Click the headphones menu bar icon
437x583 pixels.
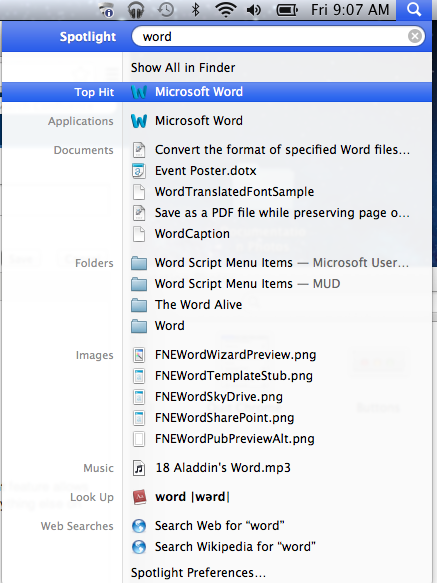pyautogui.click(x=136, y=10)
